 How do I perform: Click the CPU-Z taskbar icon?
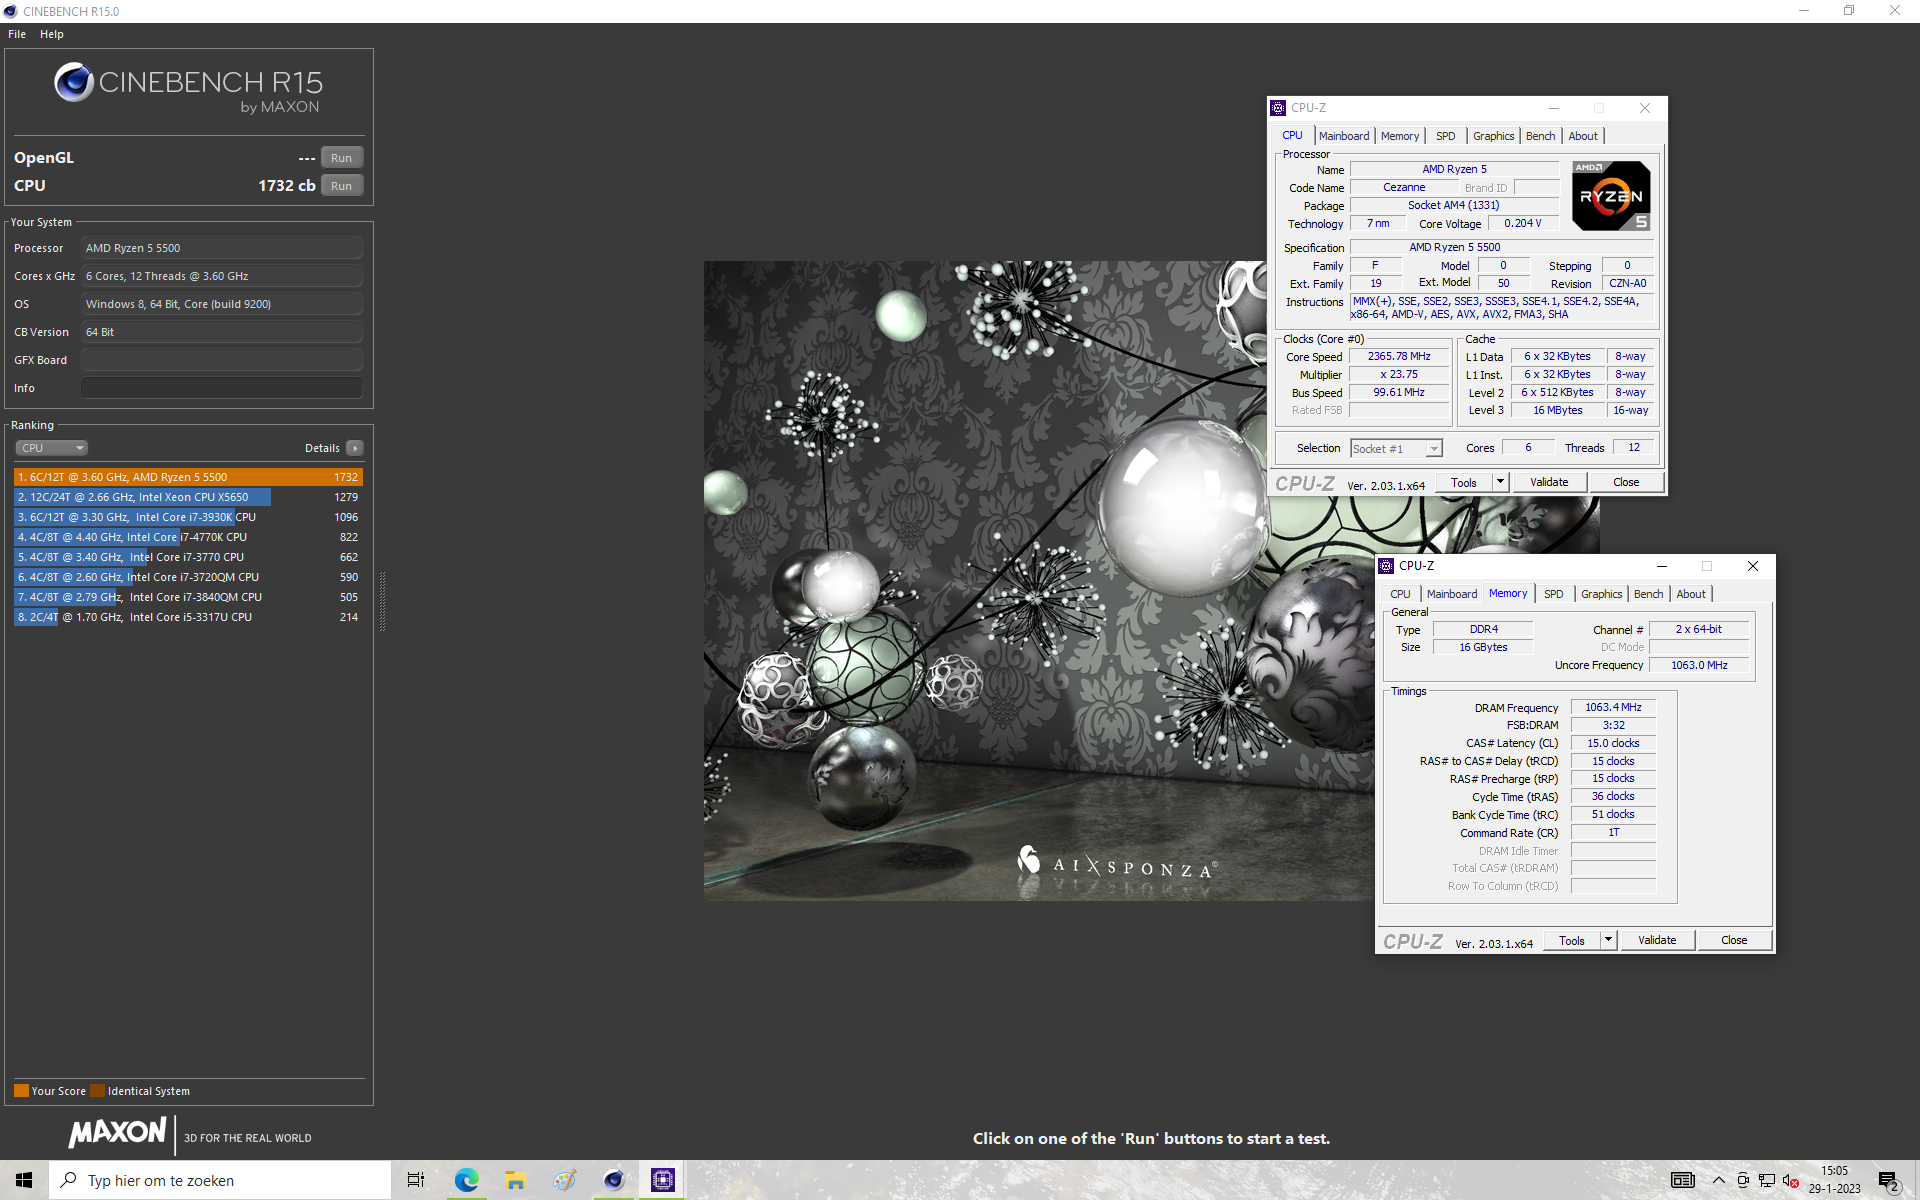tap(663, 1180)
